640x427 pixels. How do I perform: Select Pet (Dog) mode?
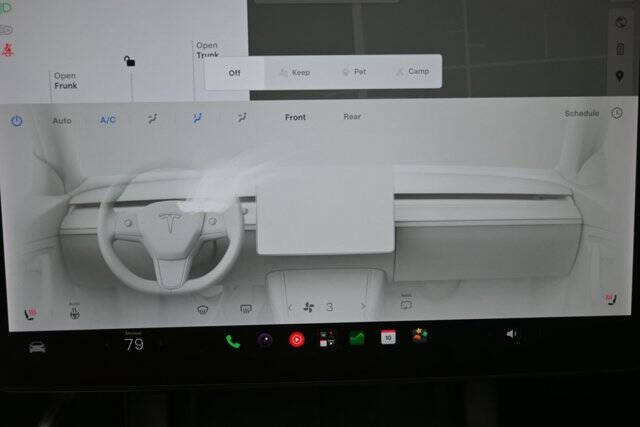point(354,72)
